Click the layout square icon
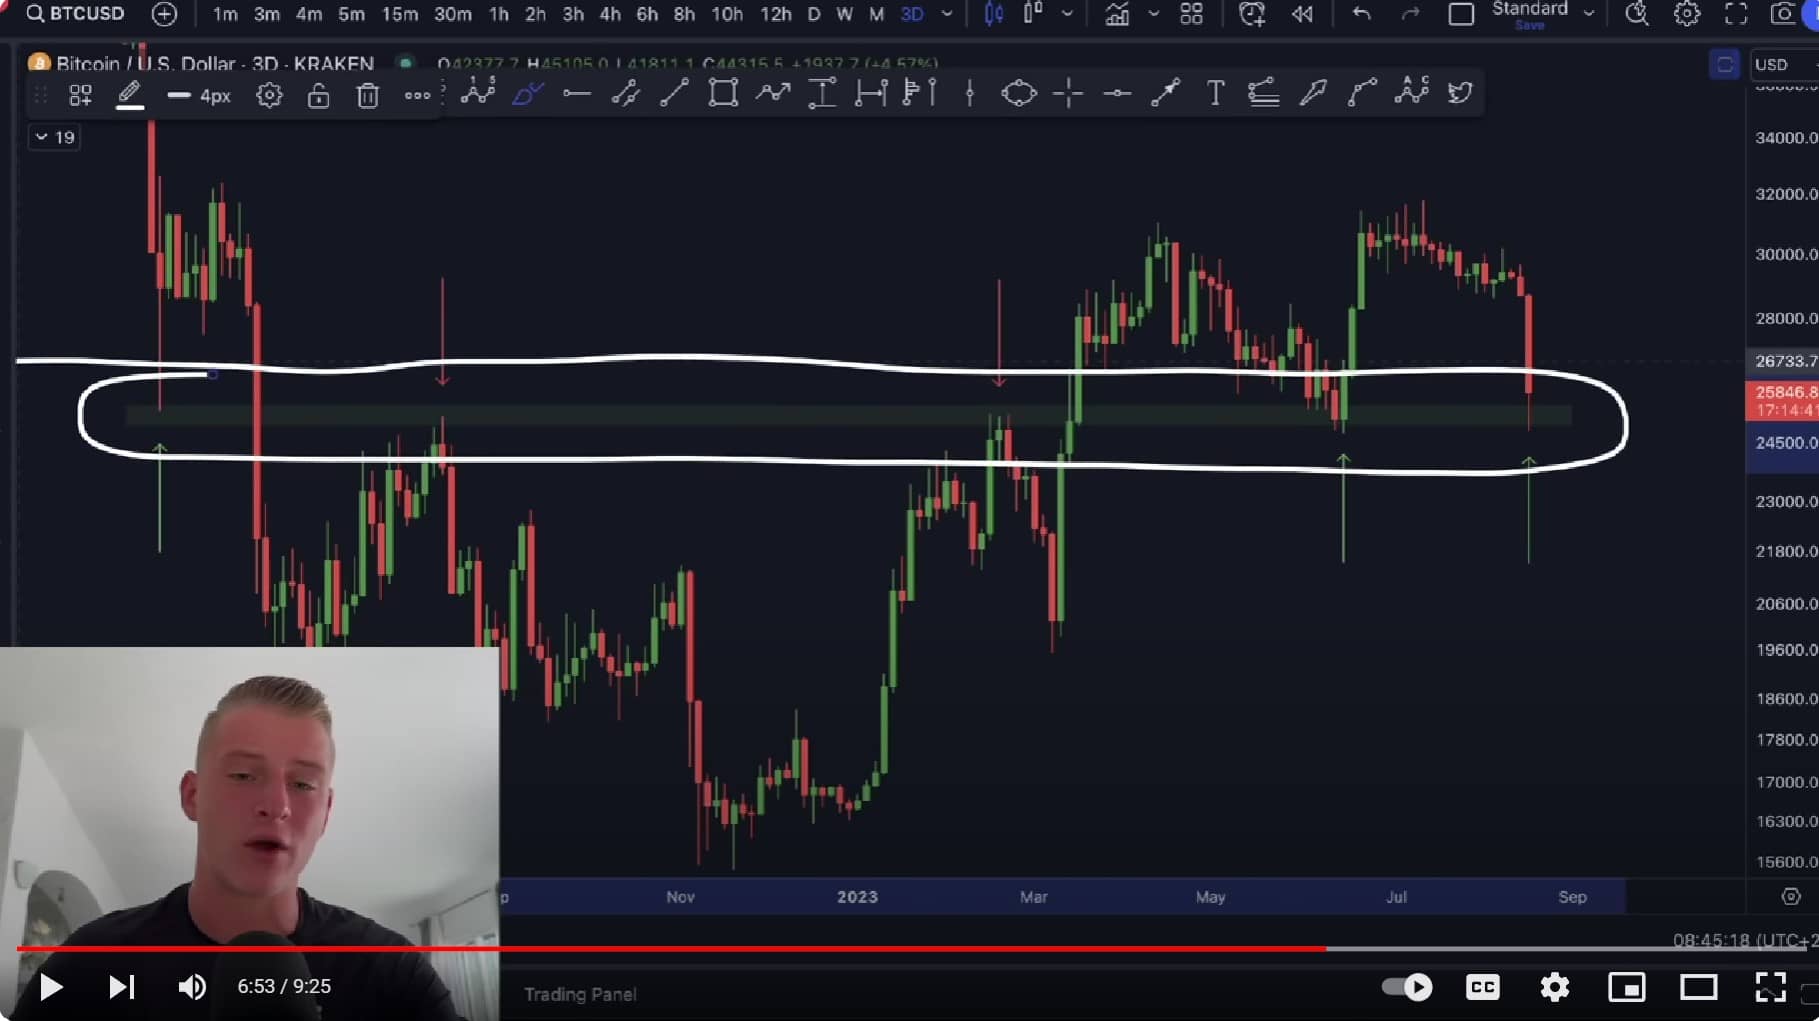This screenshot has height=1021, width=1819. (x=1461, y=14)
